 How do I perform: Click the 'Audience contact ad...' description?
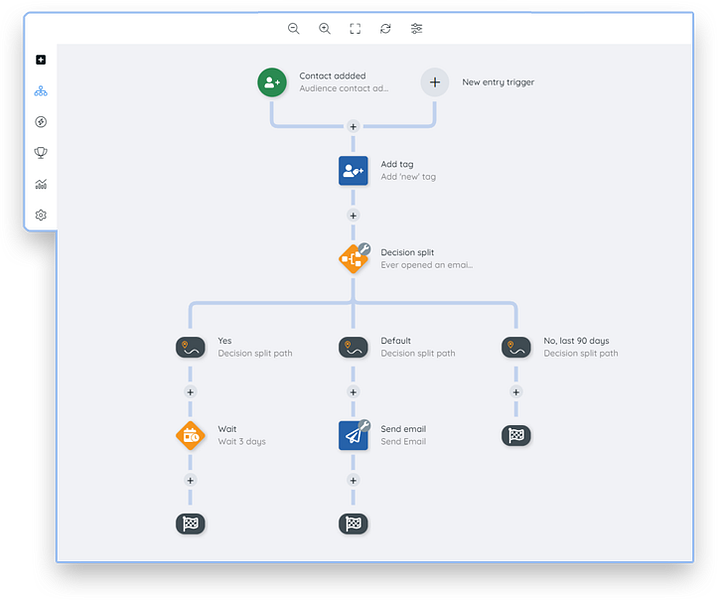[x=344, y=88]
